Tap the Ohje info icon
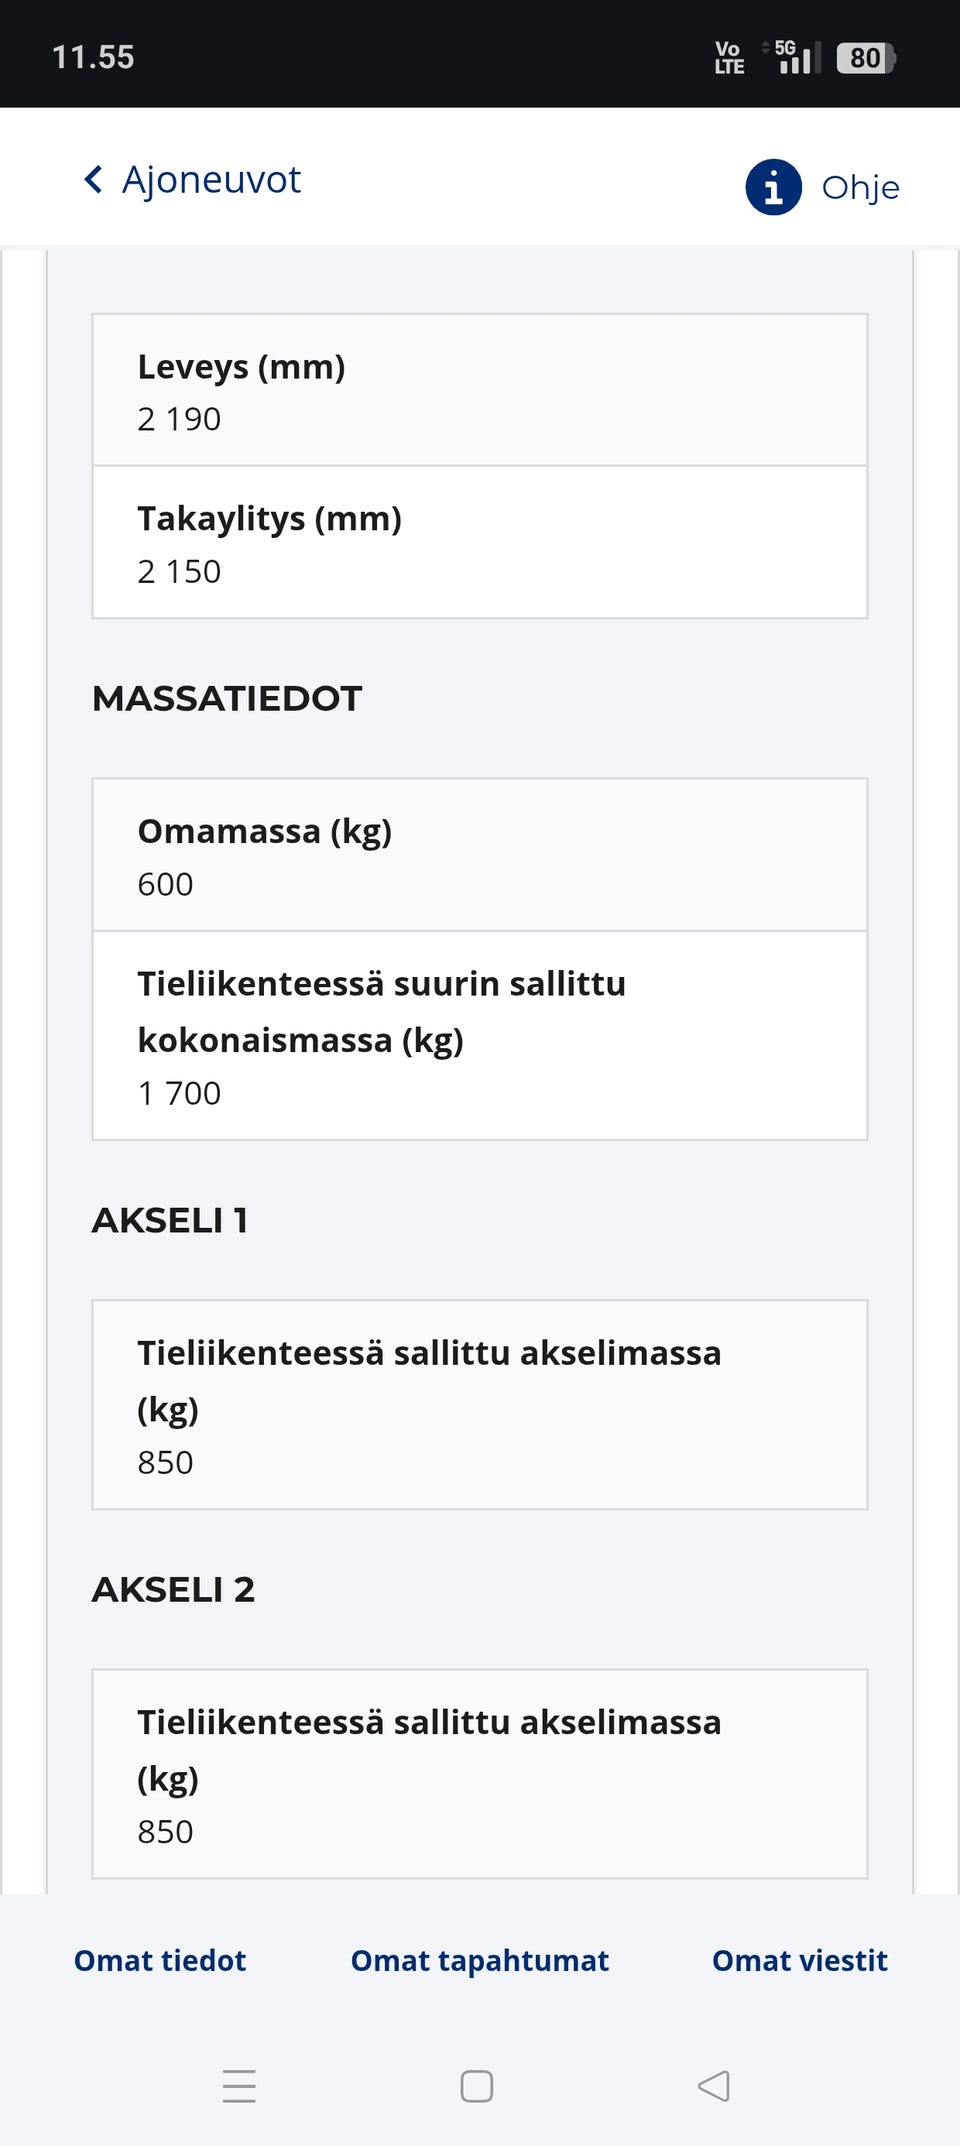Viewport: 960px width, 2146px height. 773,186
